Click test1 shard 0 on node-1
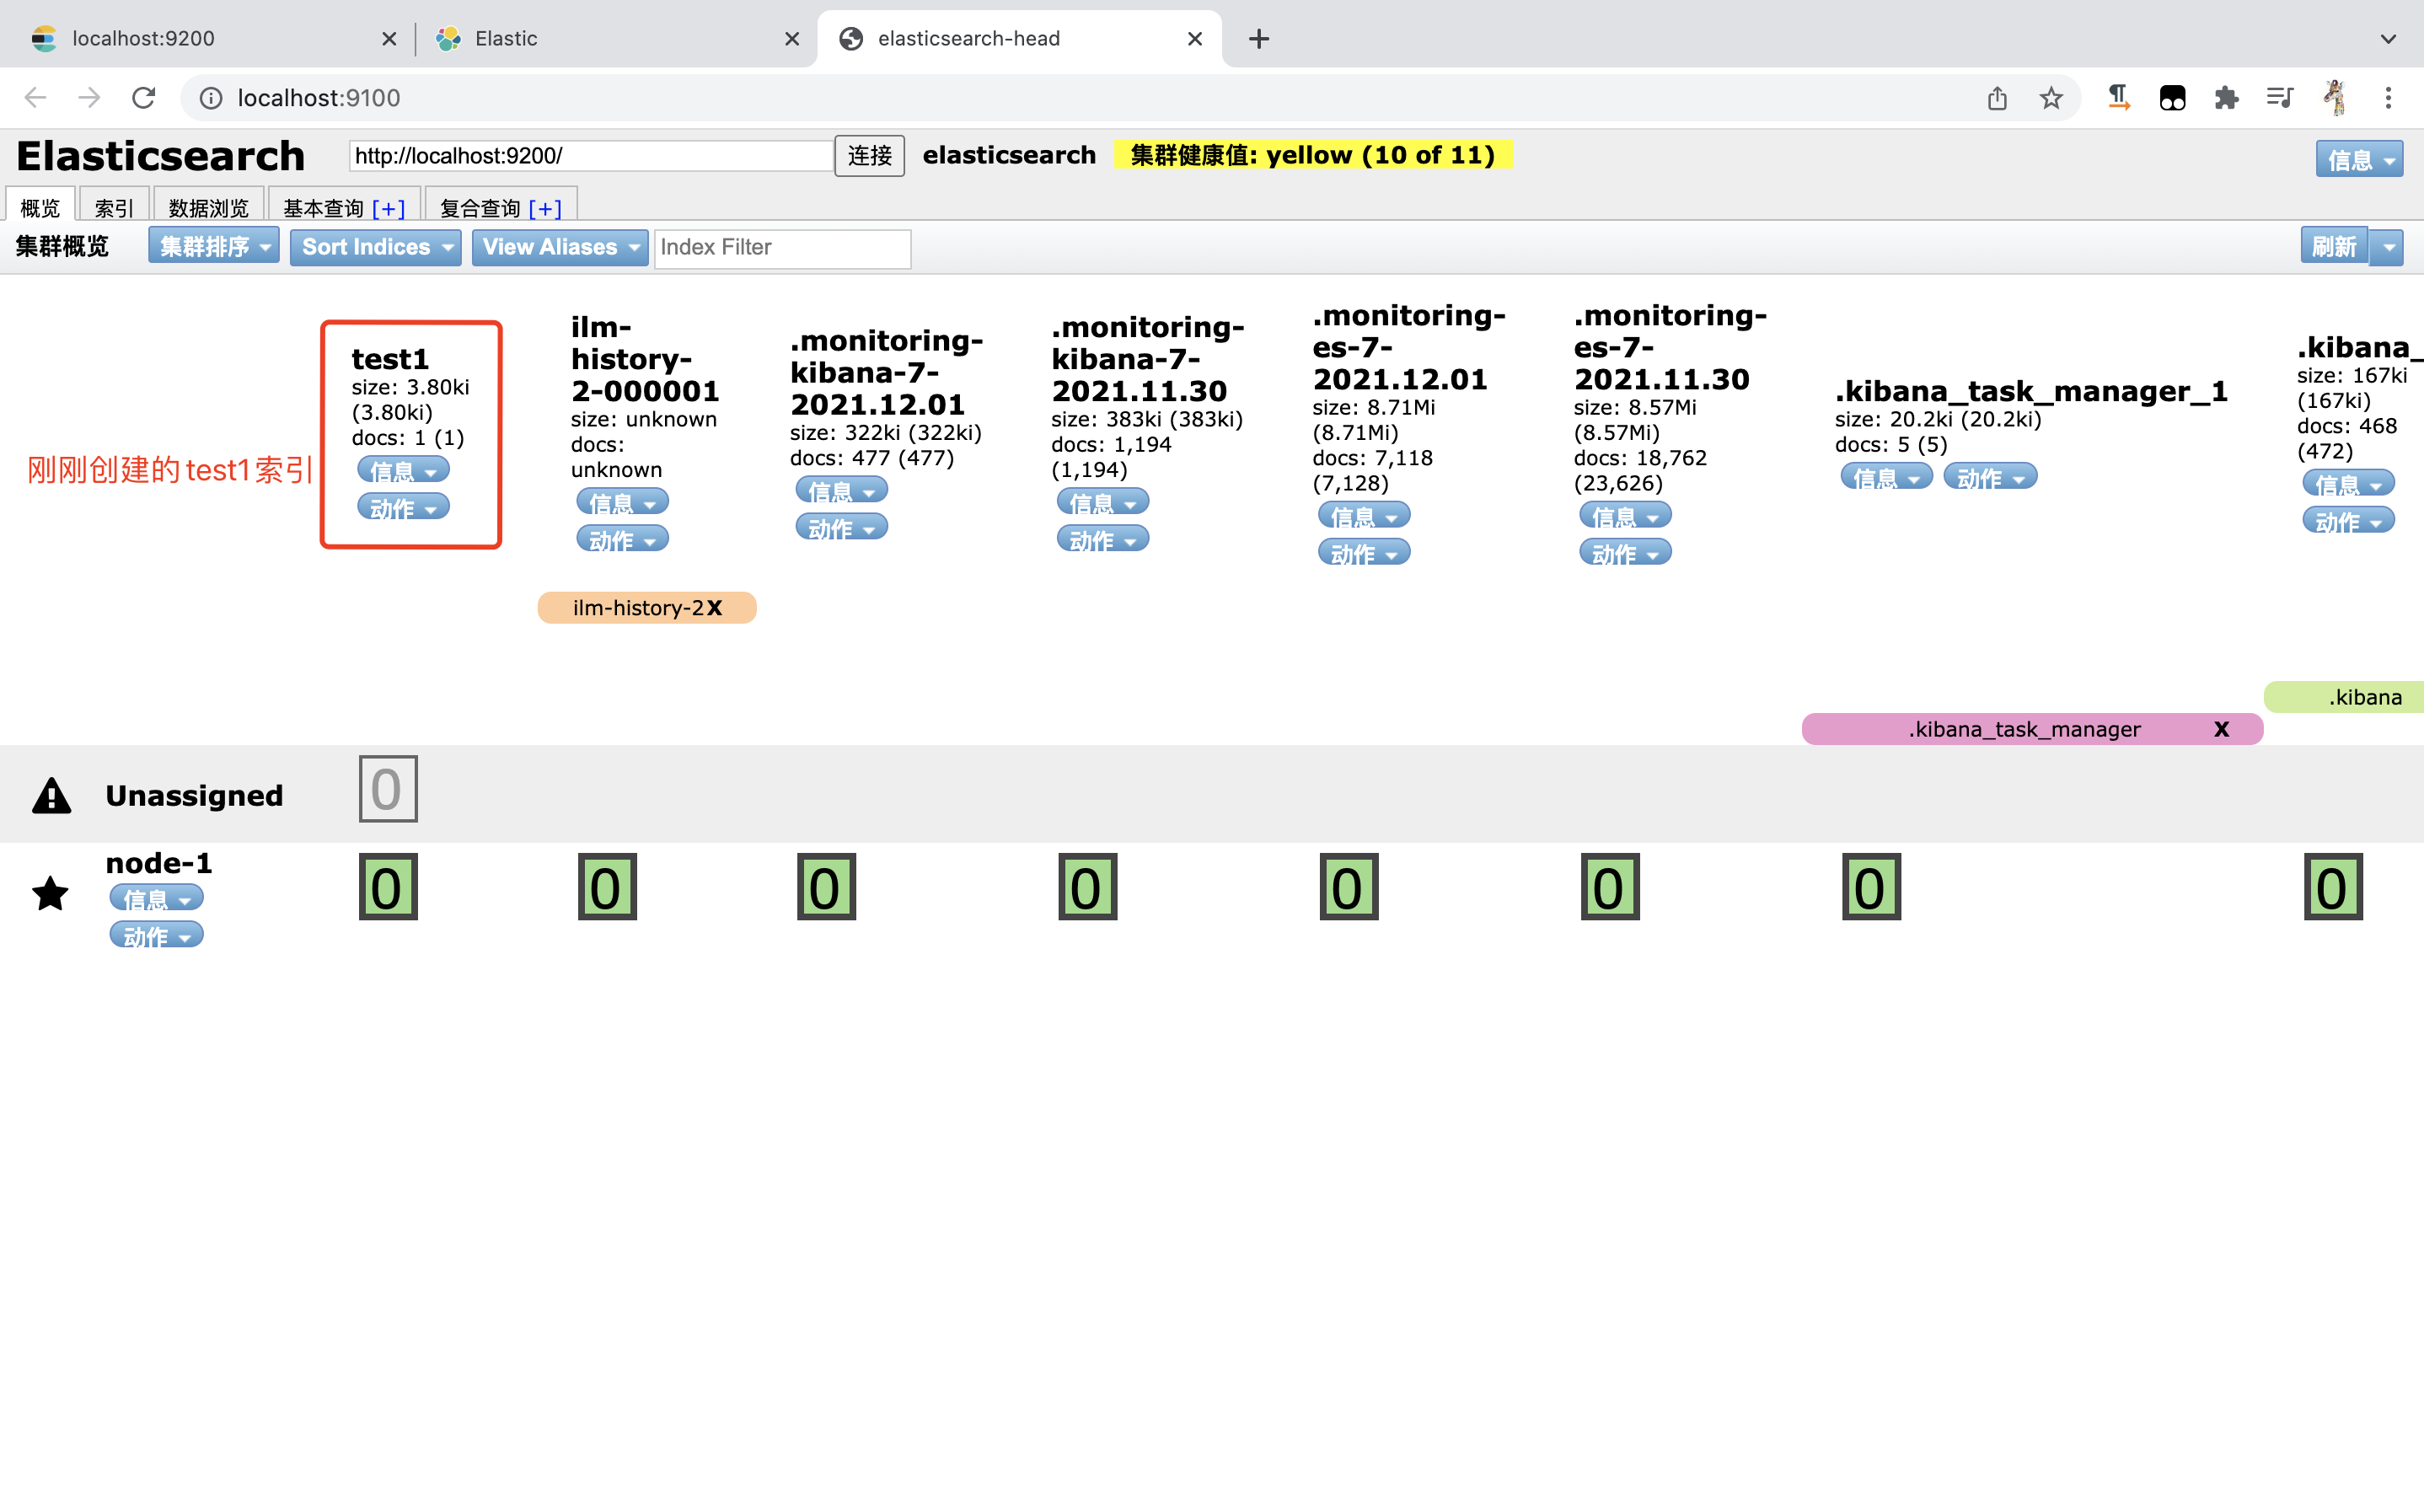This screenshot has height=1512, width=2424. click(x=388, y=887)
